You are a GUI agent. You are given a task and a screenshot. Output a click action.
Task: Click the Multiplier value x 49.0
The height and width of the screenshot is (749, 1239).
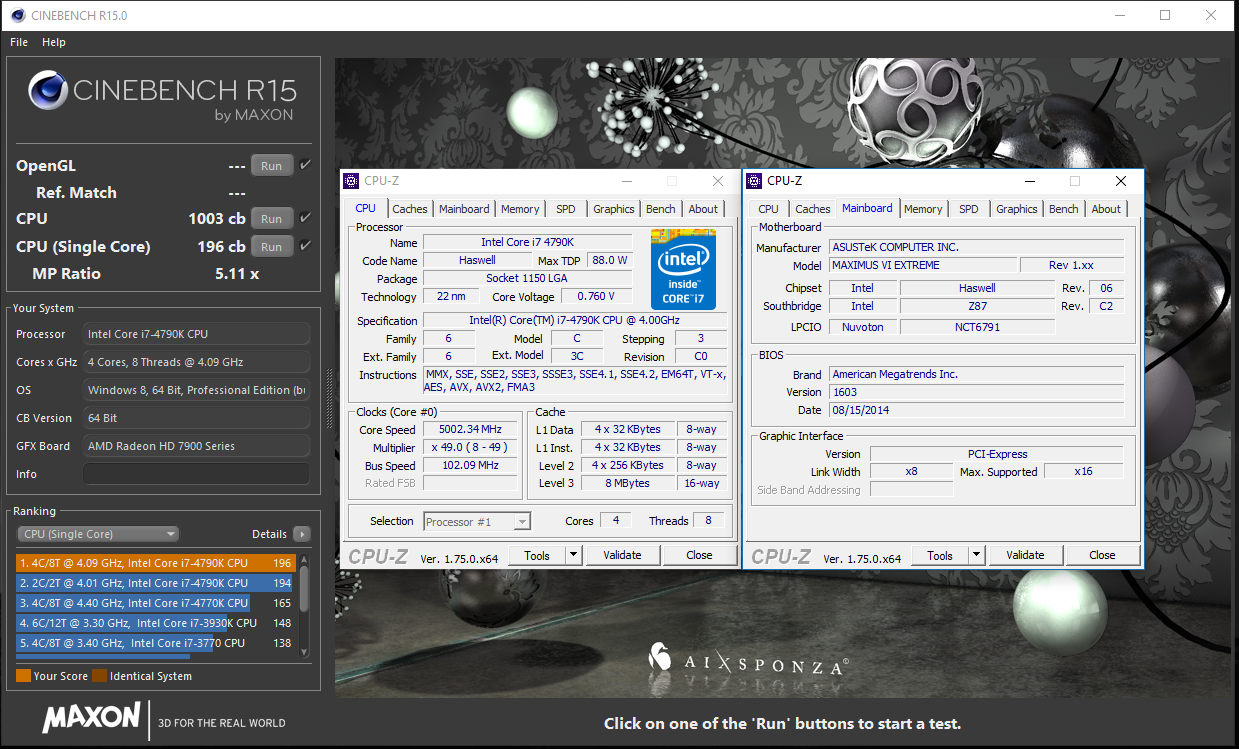[x=470, y=448]
